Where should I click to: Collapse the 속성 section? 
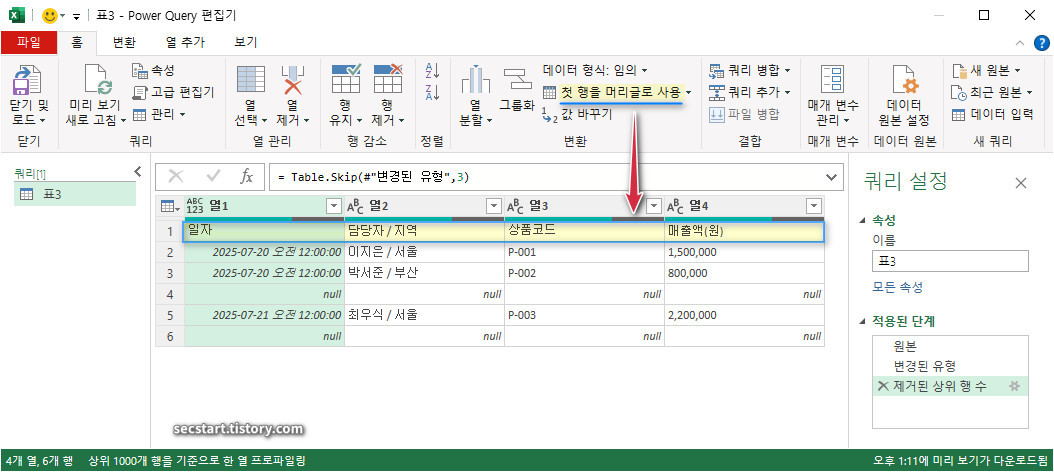click(862, 221)
